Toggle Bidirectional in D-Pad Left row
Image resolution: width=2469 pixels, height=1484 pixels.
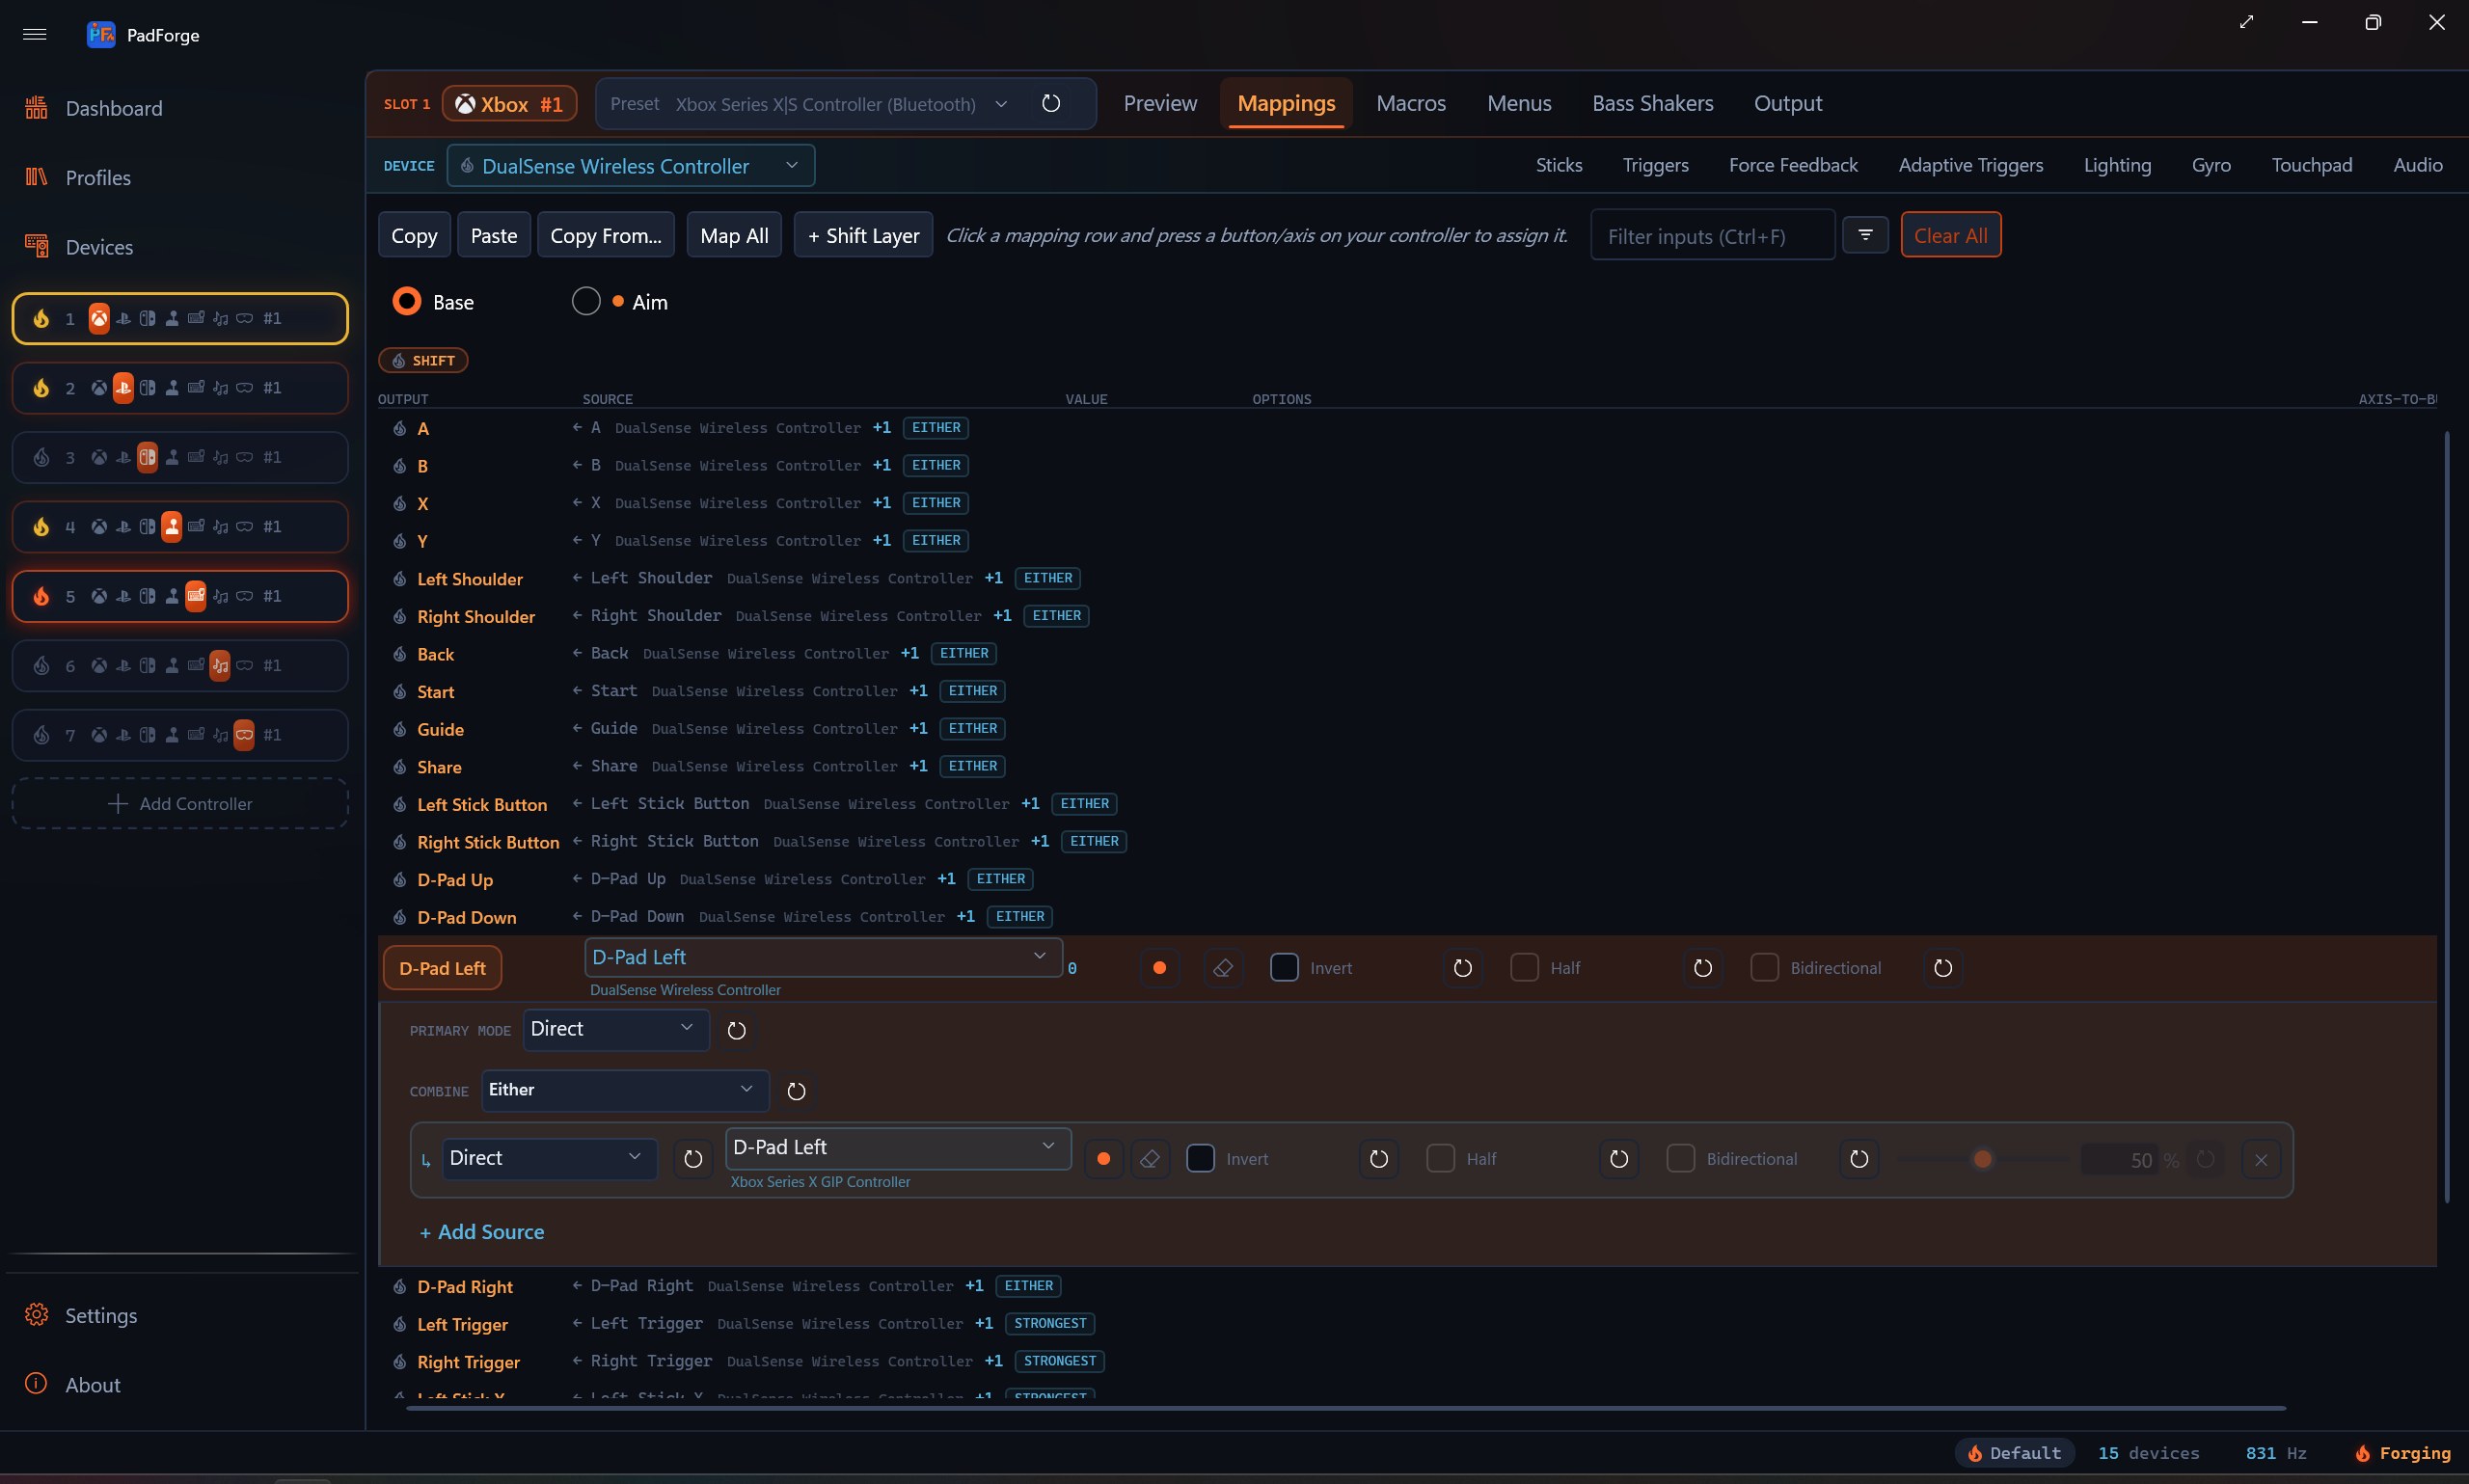tap(1764, 968)
